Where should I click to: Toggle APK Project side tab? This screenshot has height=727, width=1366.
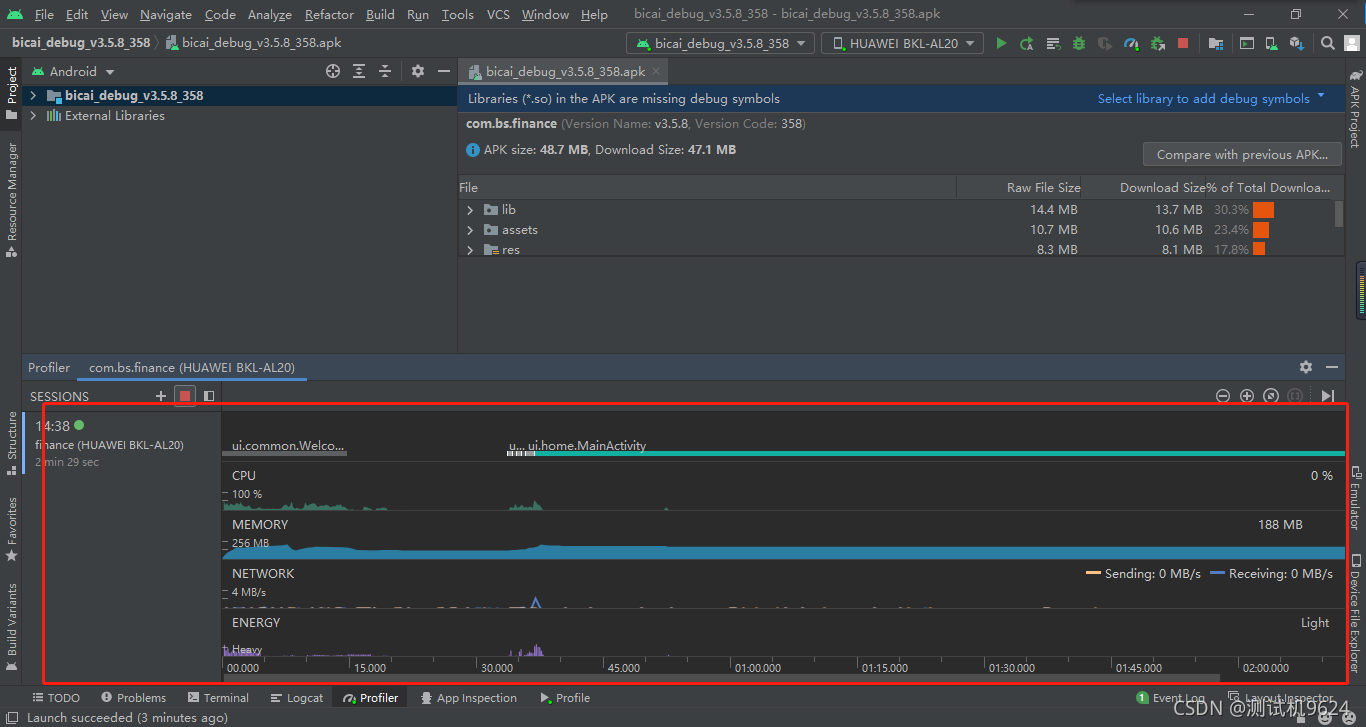[1355, 108]
